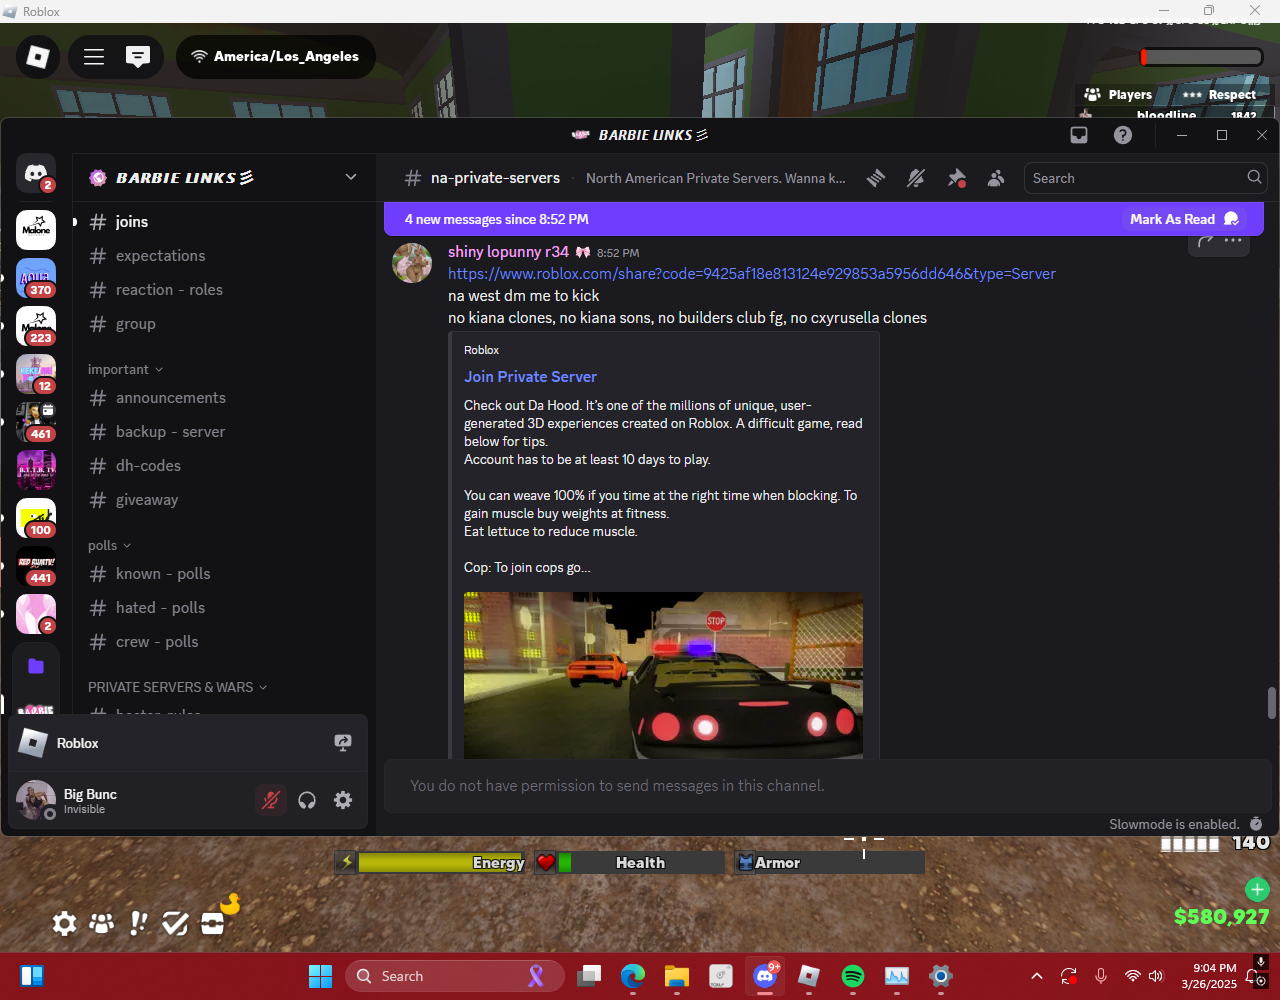Click the Join Private Server link

click(530, 377)
